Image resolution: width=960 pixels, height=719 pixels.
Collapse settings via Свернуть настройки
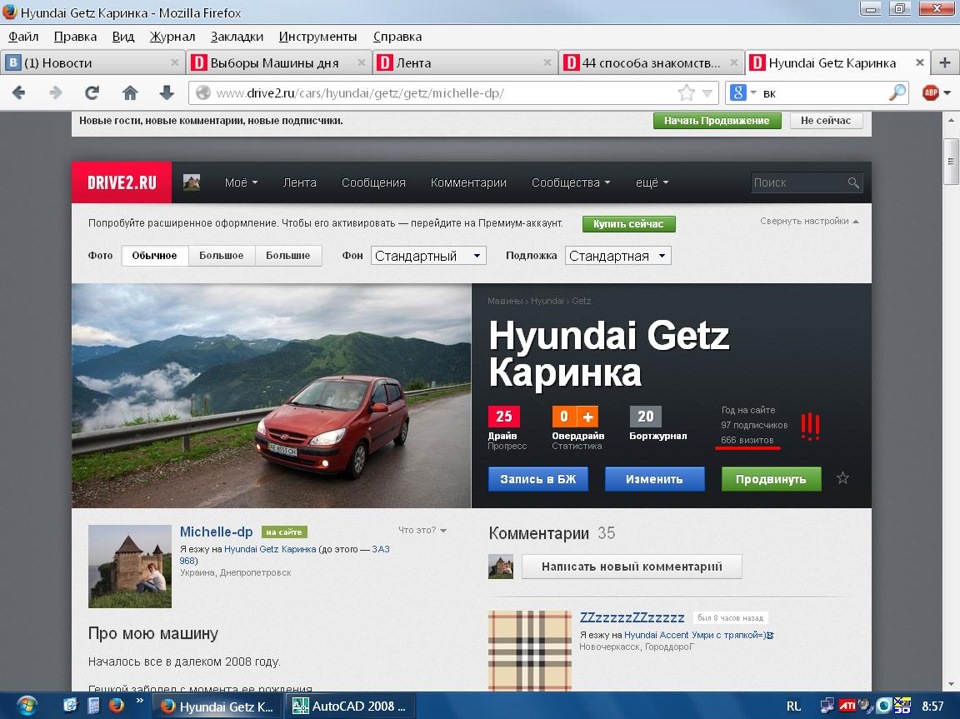click(x=809, y=221)
